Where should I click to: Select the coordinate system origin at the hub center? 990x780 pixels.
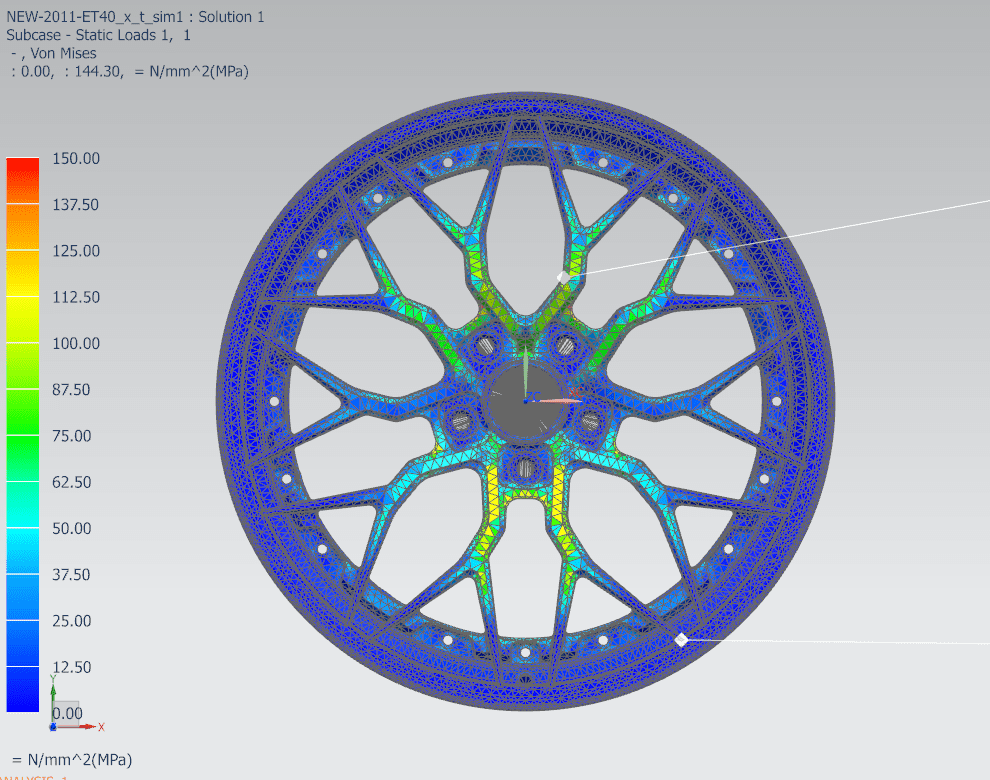pyautogui.click(x=525, y=399)
